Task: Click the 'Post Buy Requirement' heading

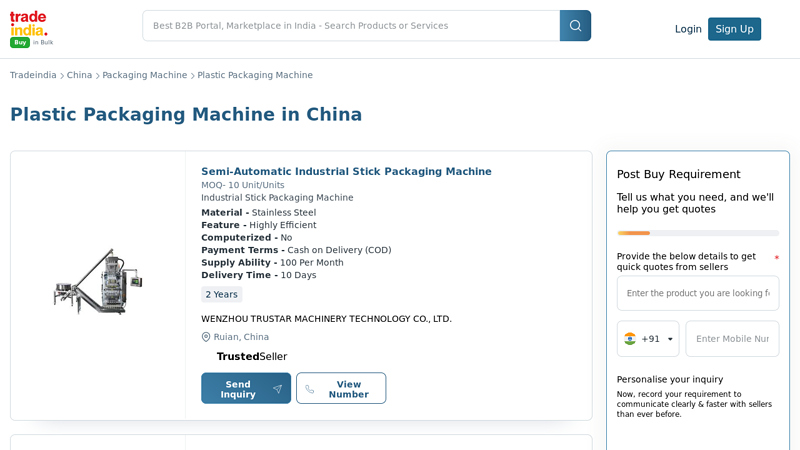Action: 679,174
